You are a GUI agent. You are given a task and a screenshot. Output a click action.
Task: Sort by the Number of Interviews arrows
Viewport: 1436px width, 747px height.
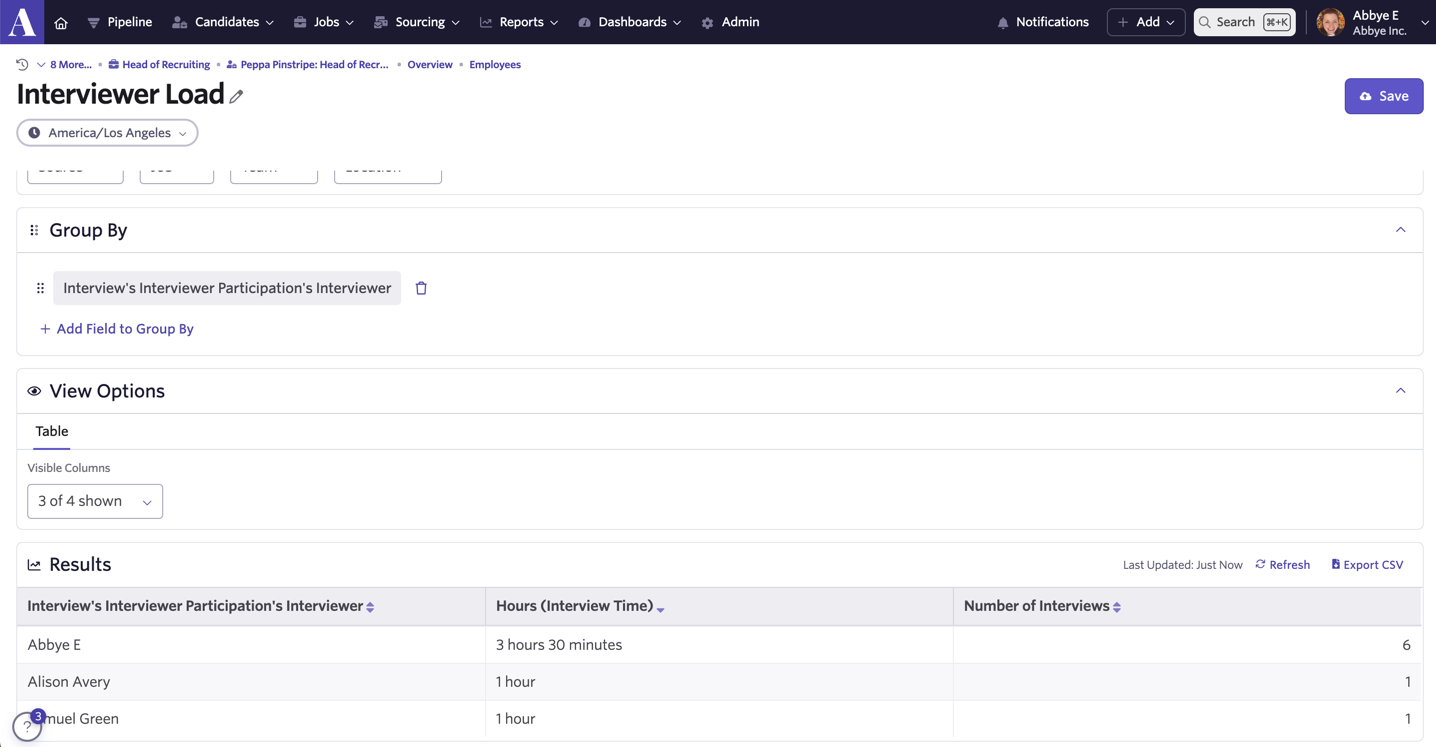point(1117,607)
